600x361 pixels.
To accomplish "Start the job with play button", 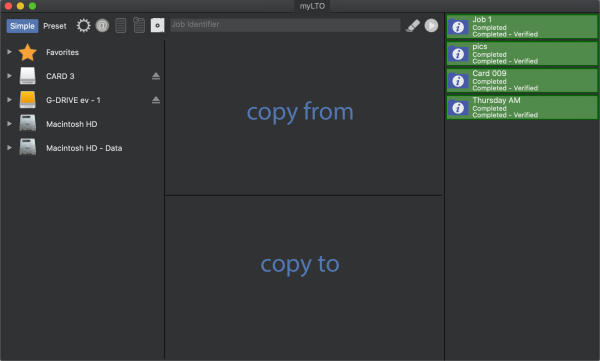I will 431,26.
